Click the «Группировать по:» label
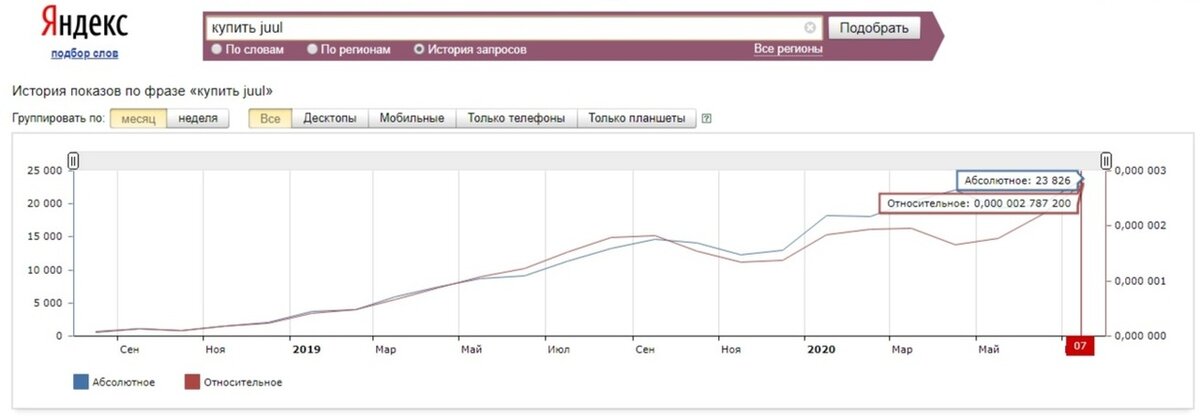This screenshot has height=420, width=1200. click(x=58, y=119)
